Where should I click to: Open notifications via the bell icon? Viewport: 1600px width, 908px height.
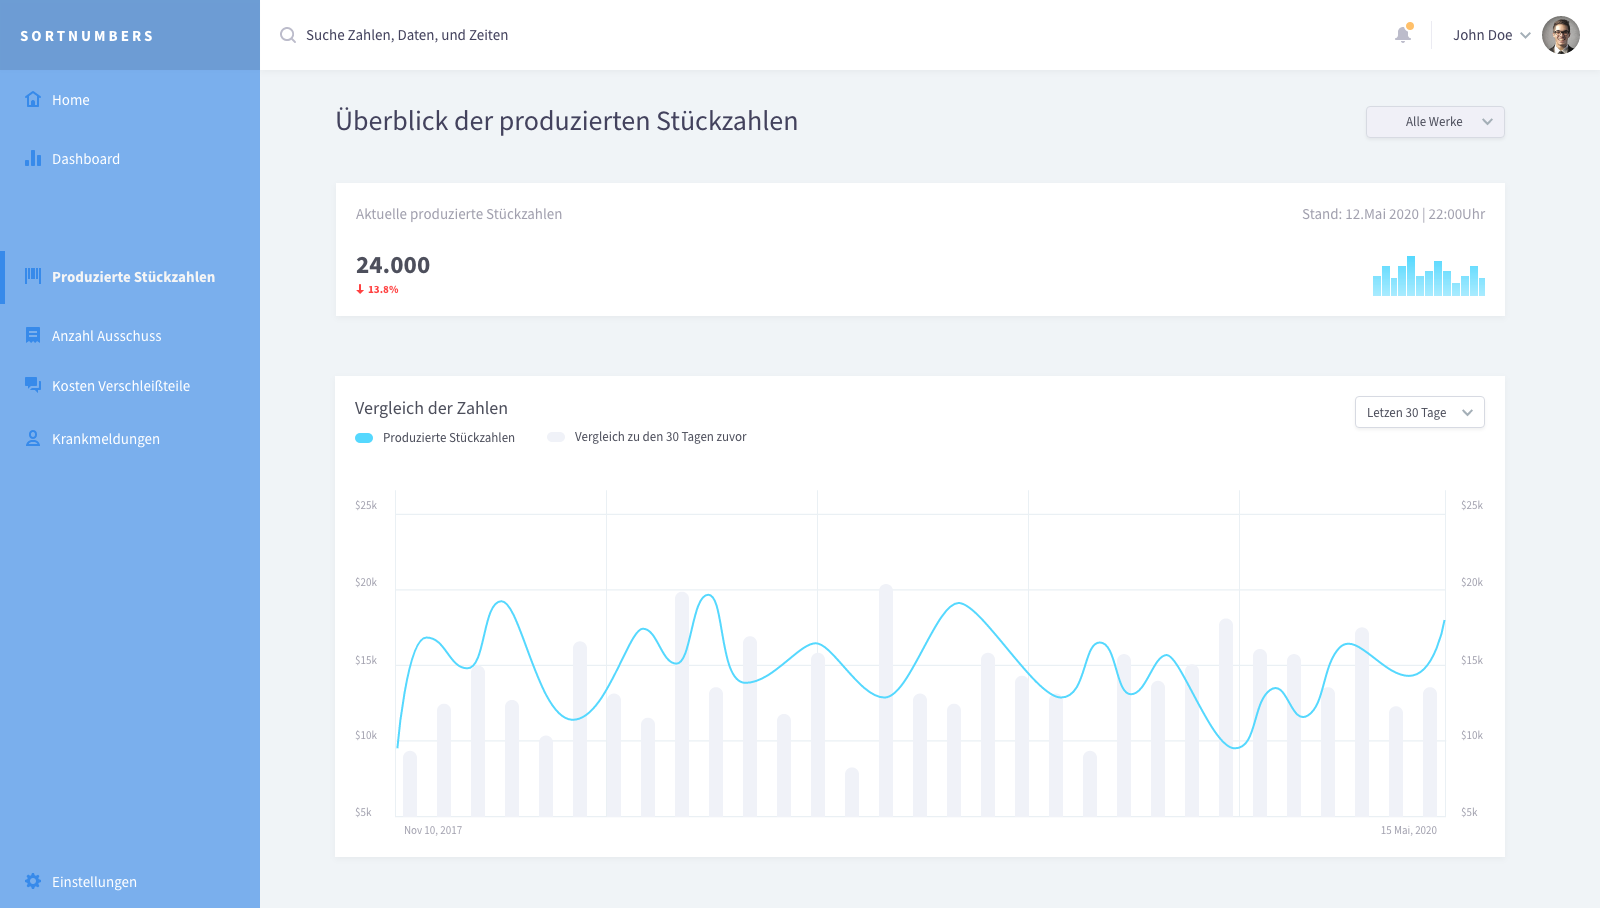coord(1404,34)
